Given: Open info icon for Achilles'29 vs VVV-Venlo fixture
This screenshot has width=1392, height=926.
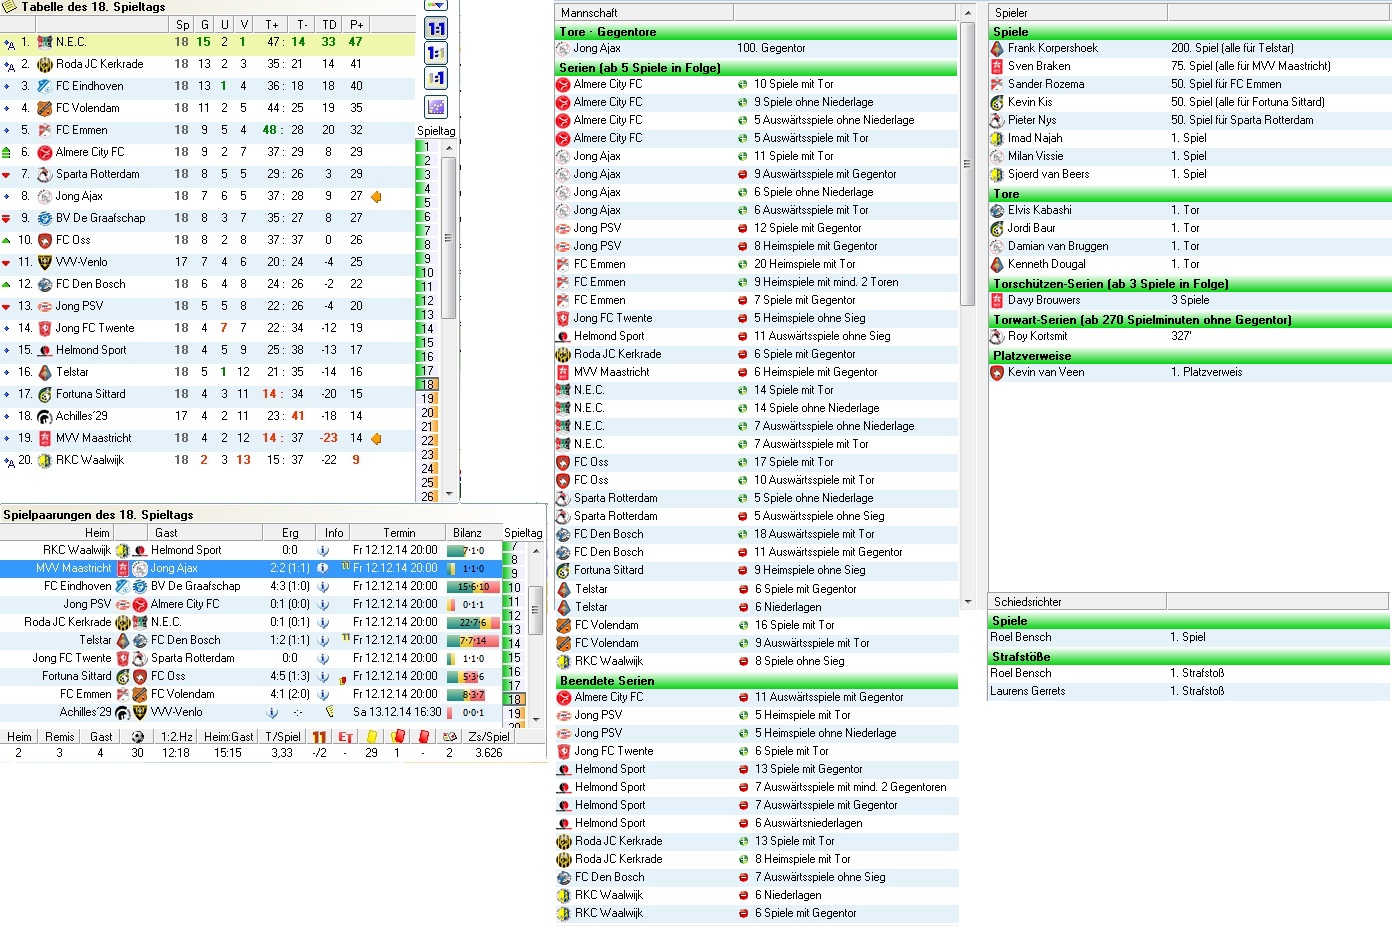Looking at the screenshot, I should tap(272, 712).
